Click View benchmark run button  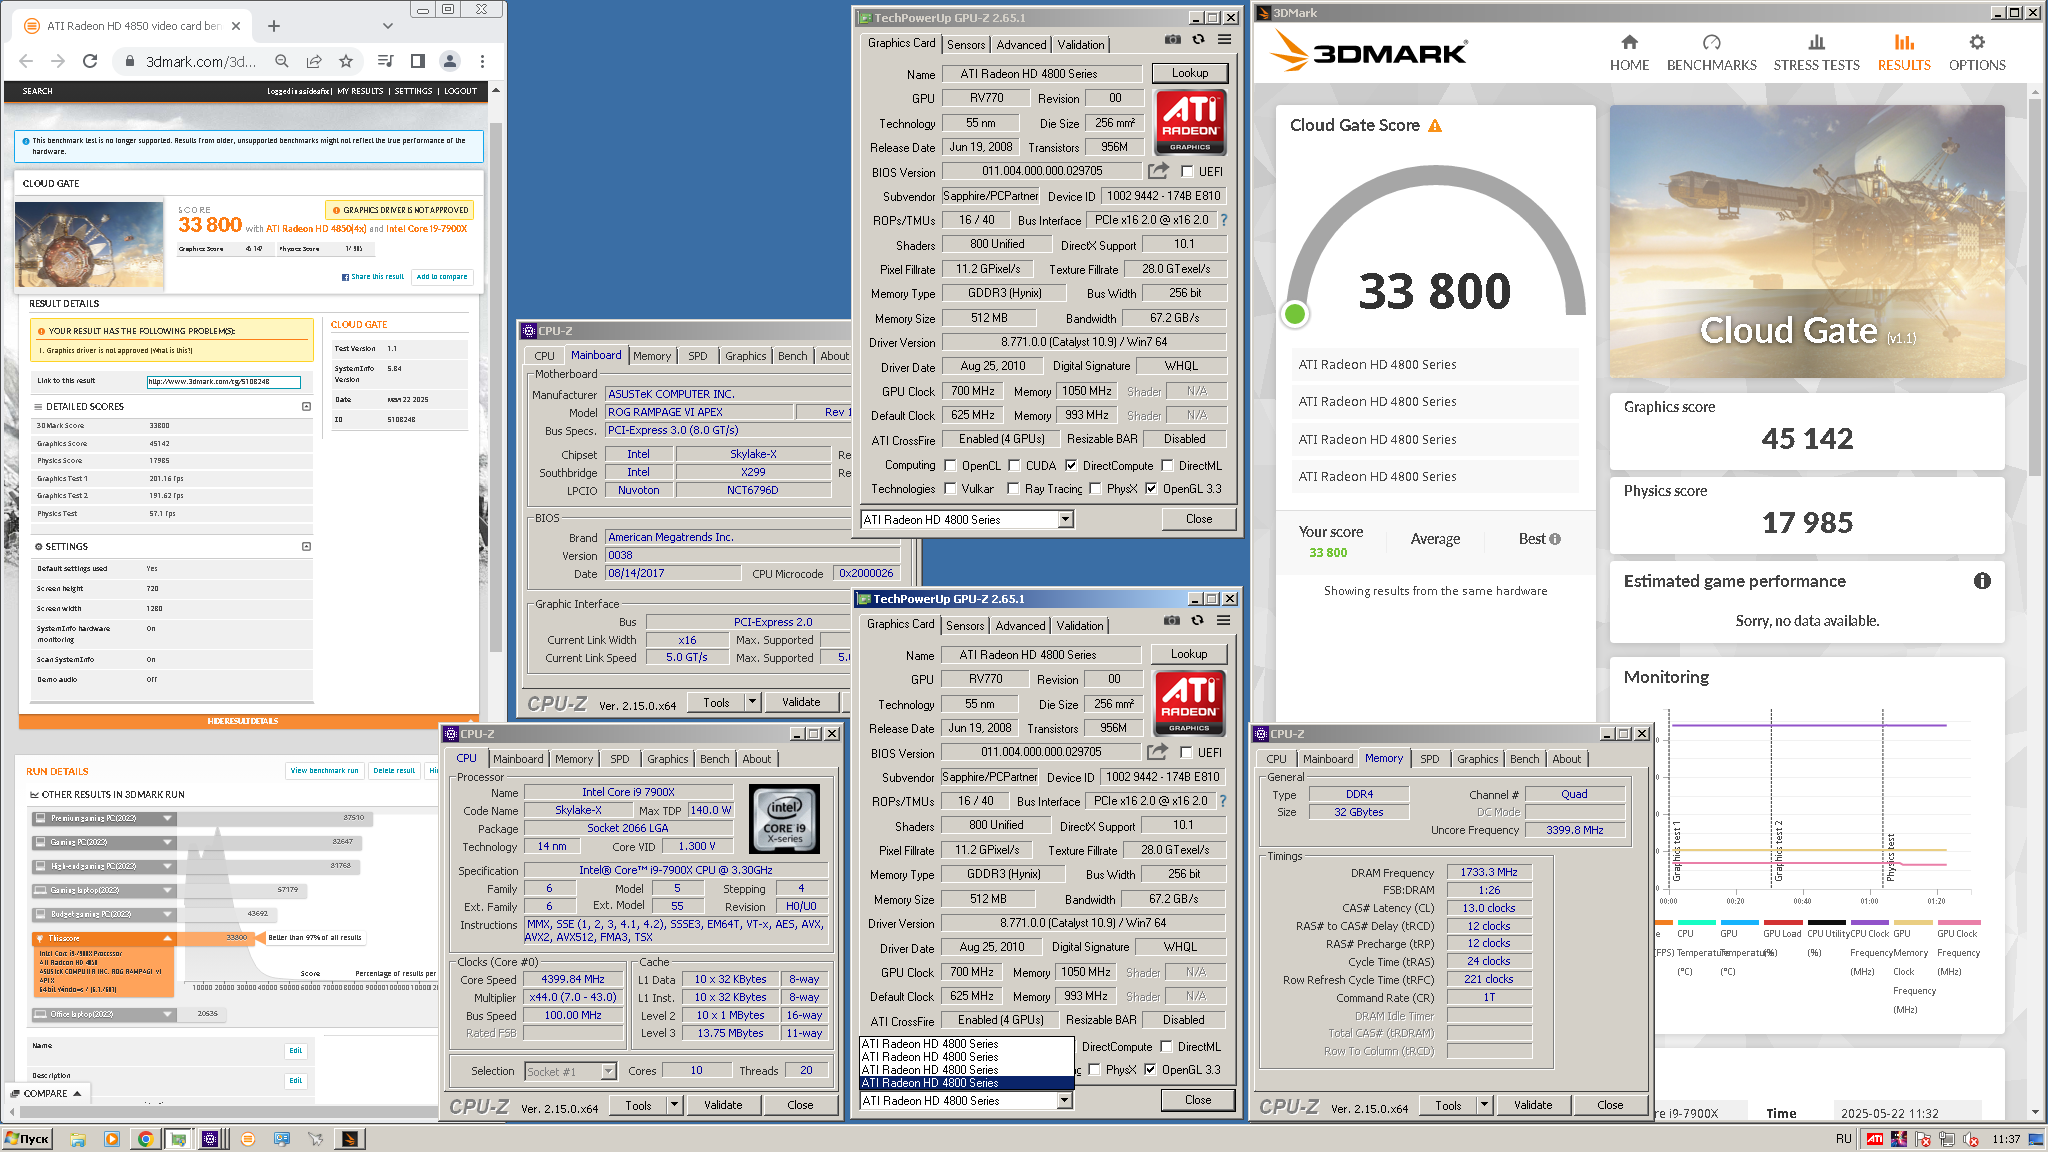[324, 771]
